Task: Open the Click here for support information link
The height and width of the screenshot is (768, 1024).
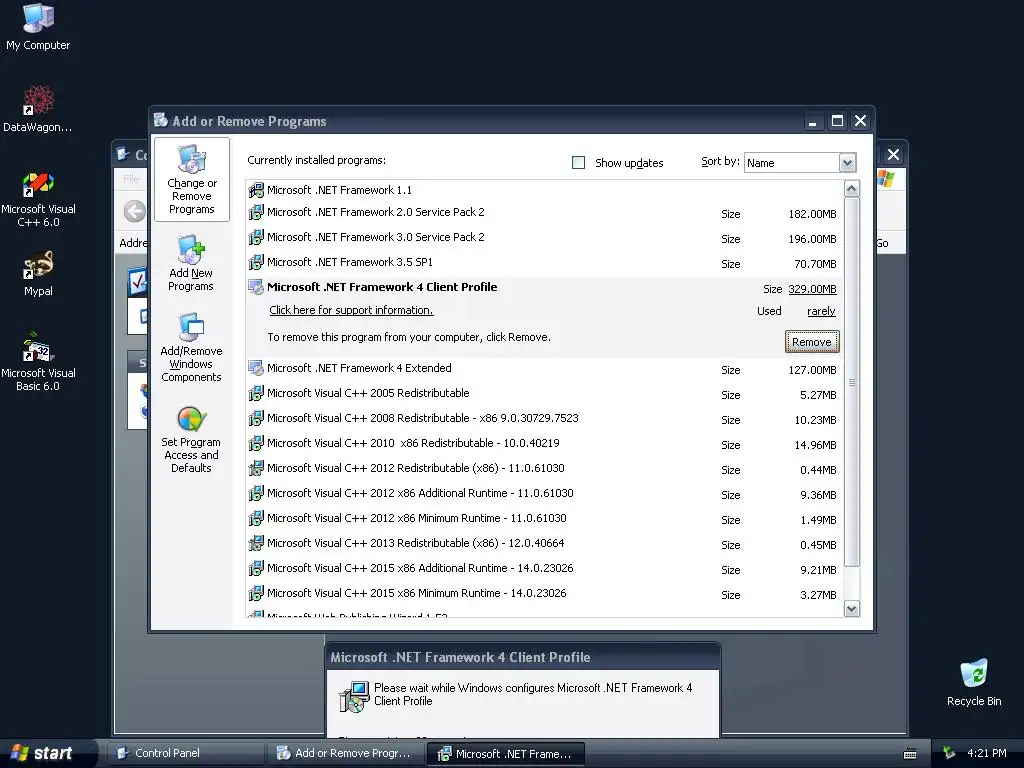Action: point(351,310)
